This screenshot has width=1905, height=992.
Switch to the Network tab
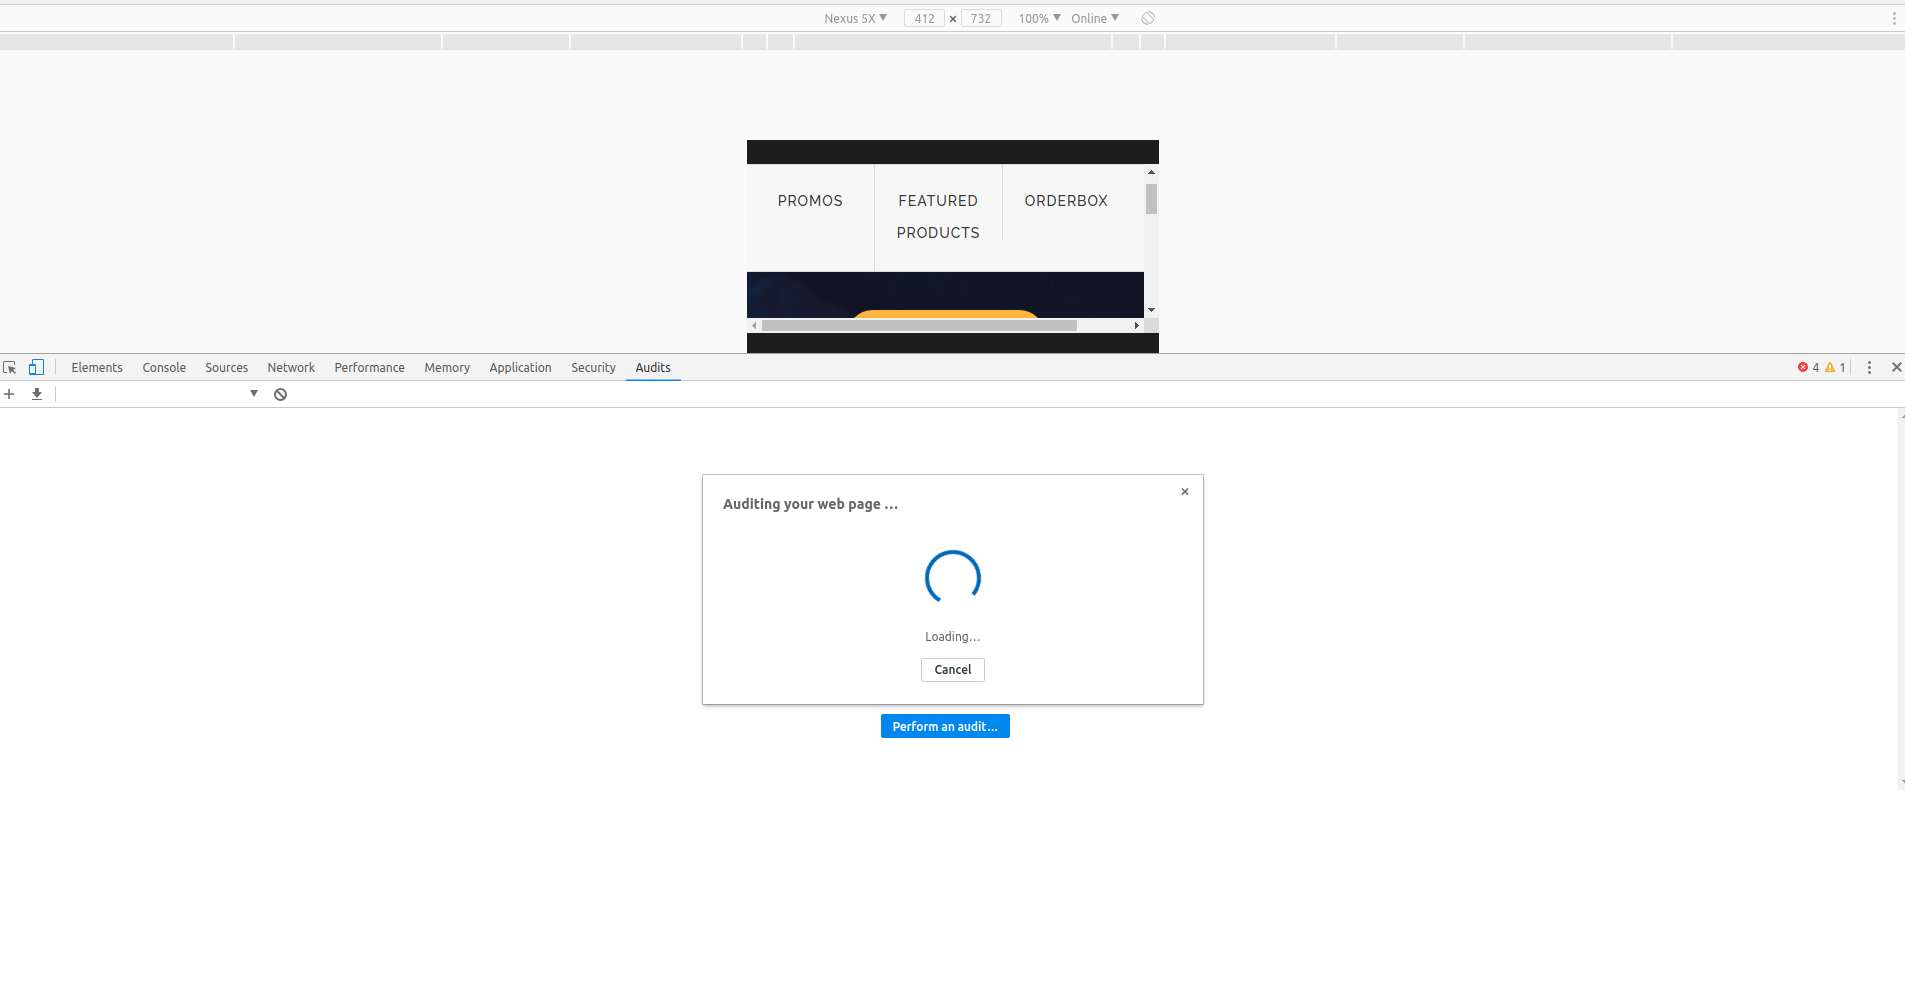tap(291, 367)
